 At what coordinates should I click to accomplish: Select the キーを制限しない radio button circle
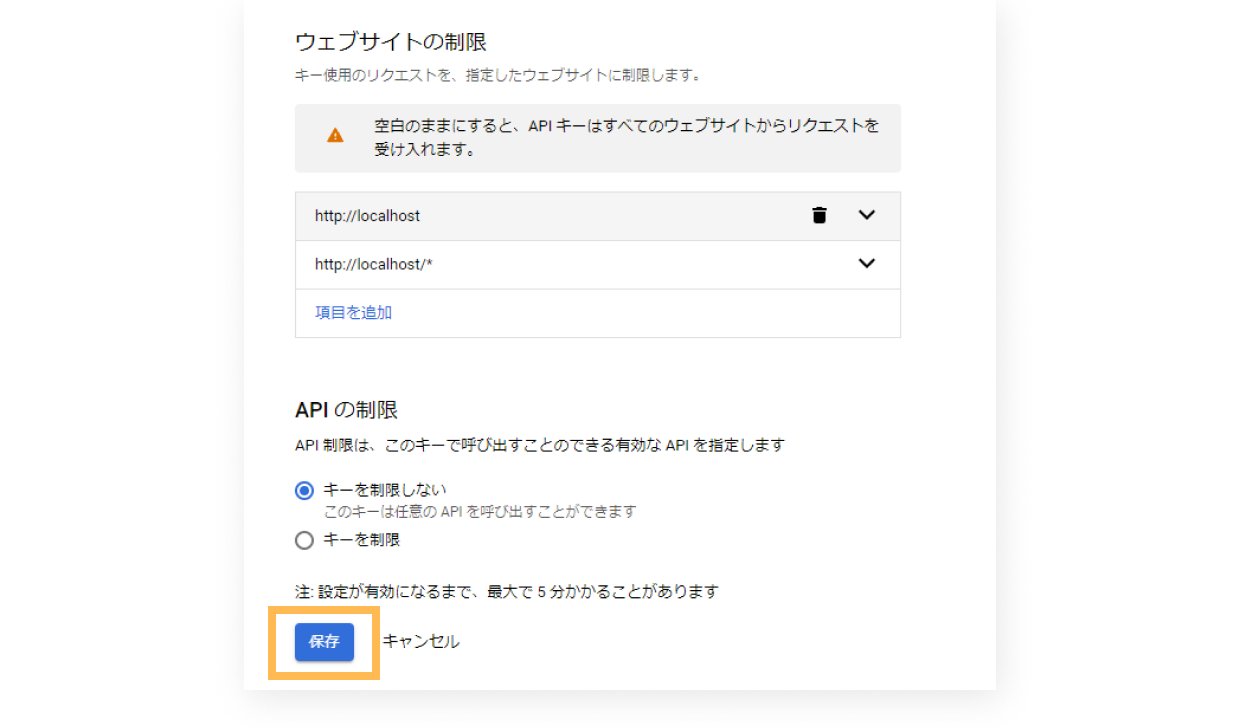pos(305,491)
